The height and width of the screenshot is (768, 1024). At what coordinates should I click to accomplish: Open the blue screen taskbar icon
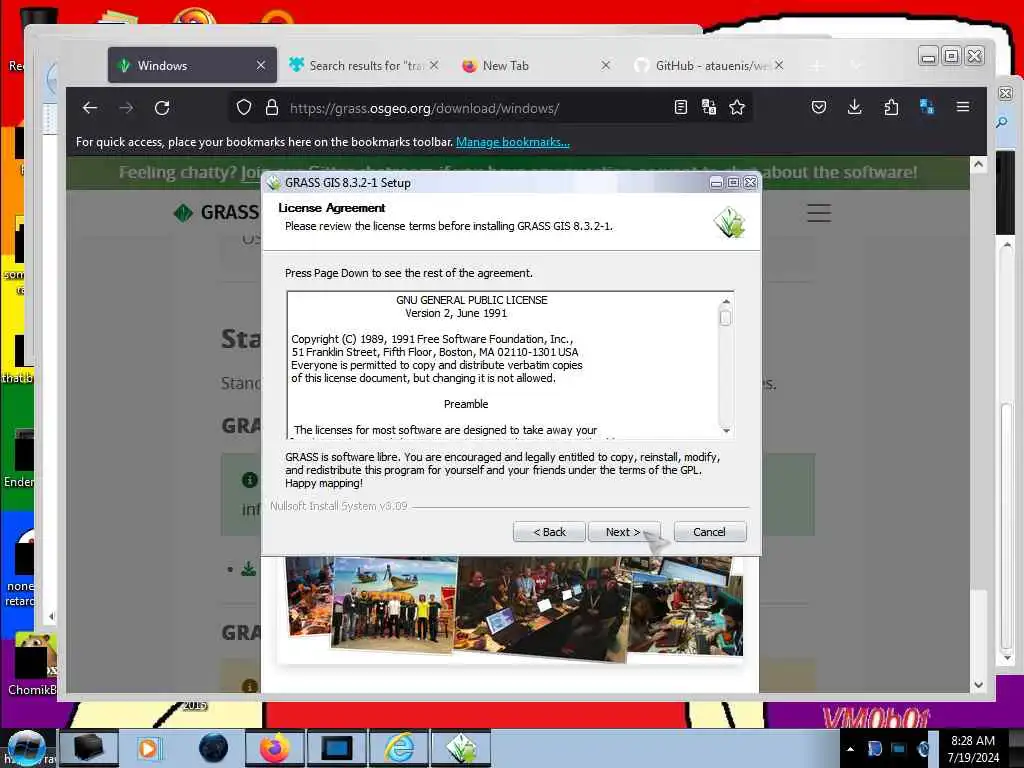337,748
